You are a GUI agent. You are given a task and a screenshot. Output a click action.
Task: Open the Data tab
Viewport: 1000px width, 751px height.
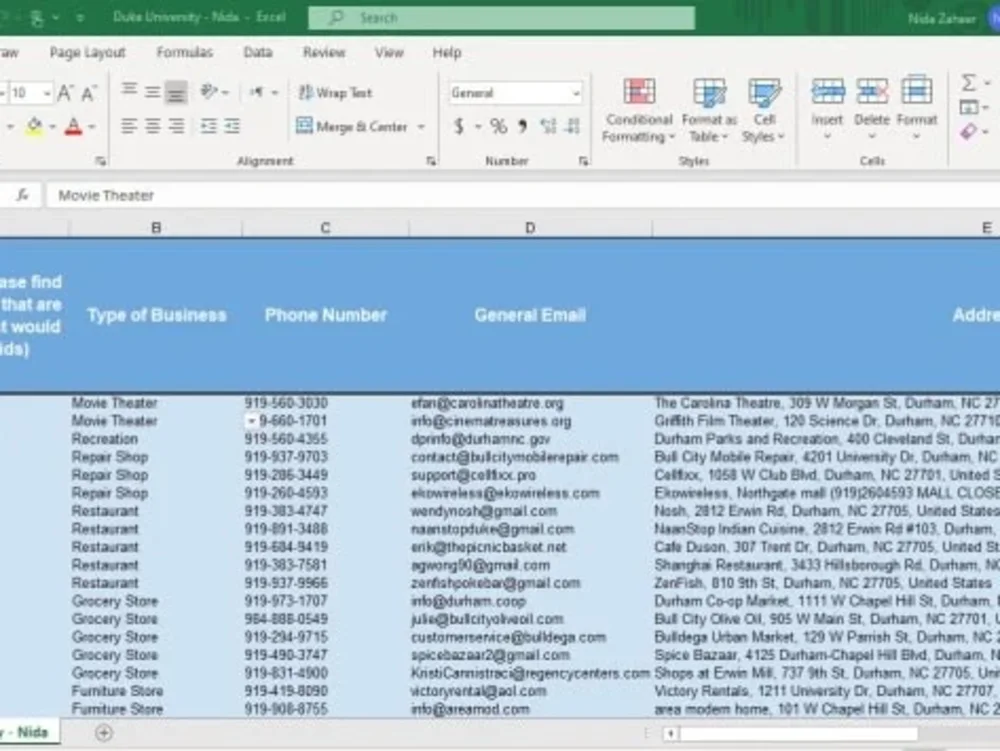click(258, 52)
